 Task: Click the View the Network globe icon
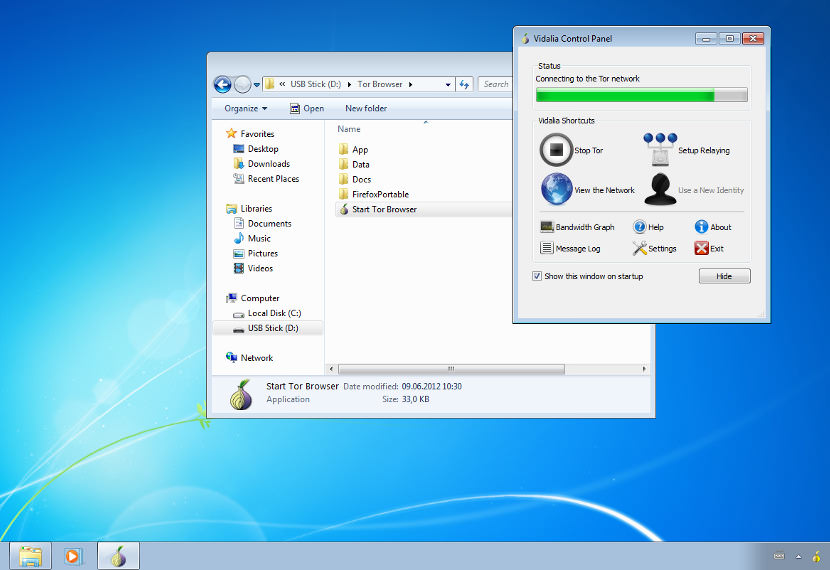[x=556, y=189]
